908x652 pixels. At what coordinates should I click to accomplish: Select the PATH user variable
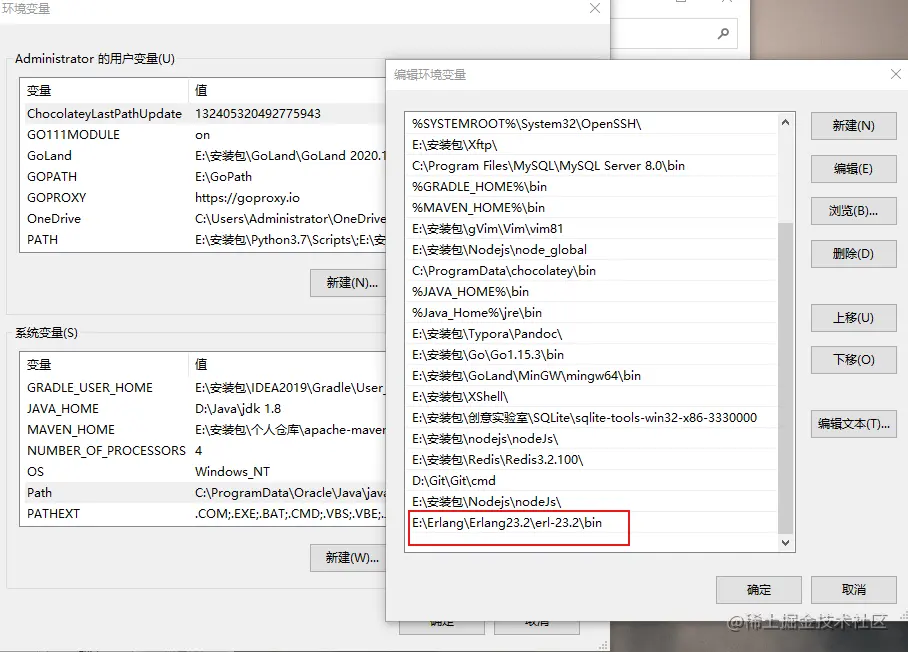click(x=203, y=239)
